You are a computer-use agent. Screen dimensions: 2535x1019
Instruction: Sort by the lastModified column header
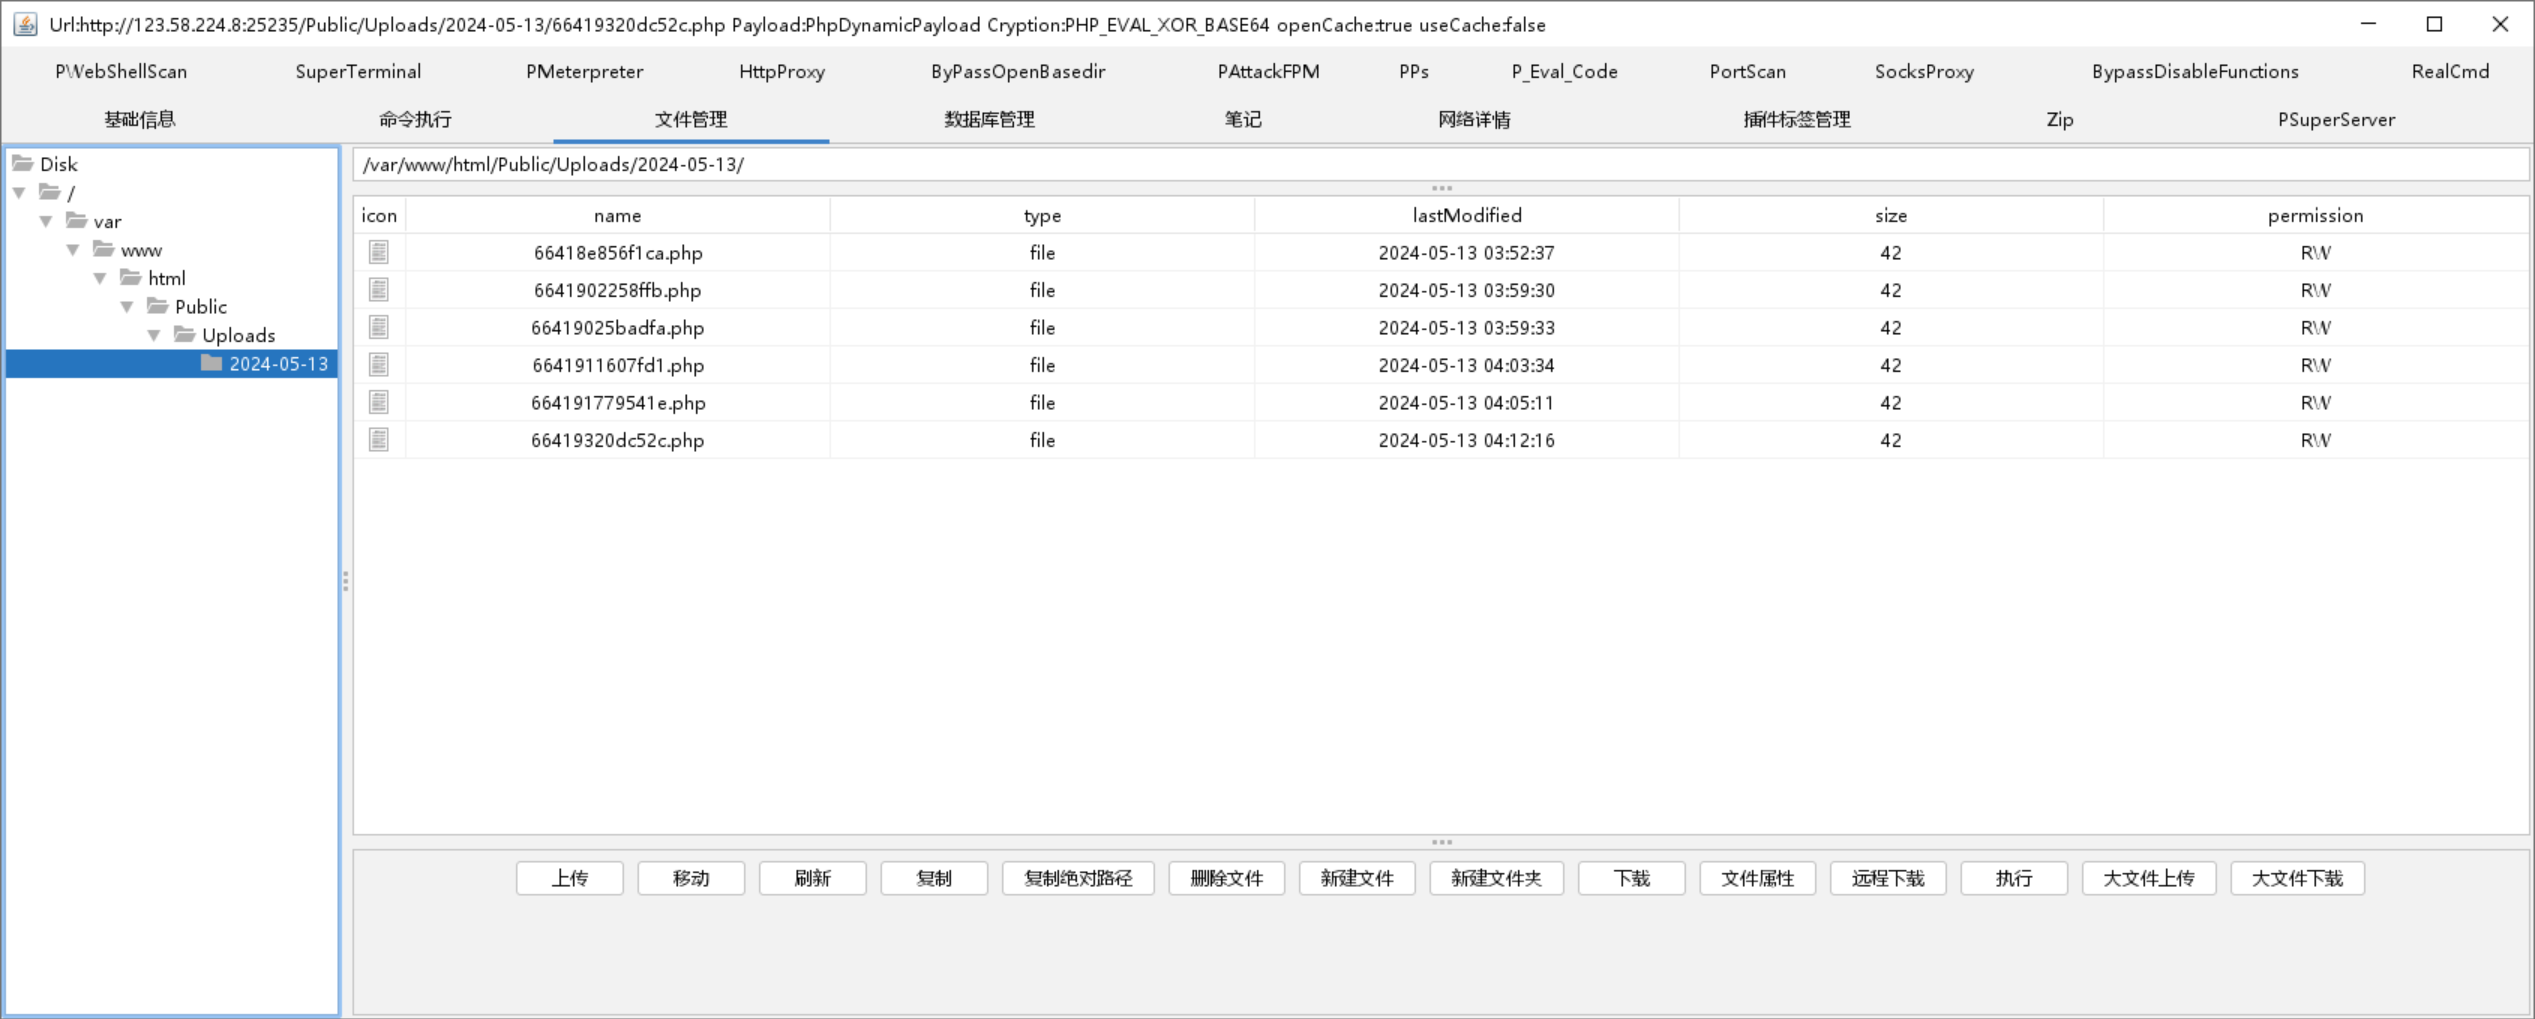point(1467,215)
